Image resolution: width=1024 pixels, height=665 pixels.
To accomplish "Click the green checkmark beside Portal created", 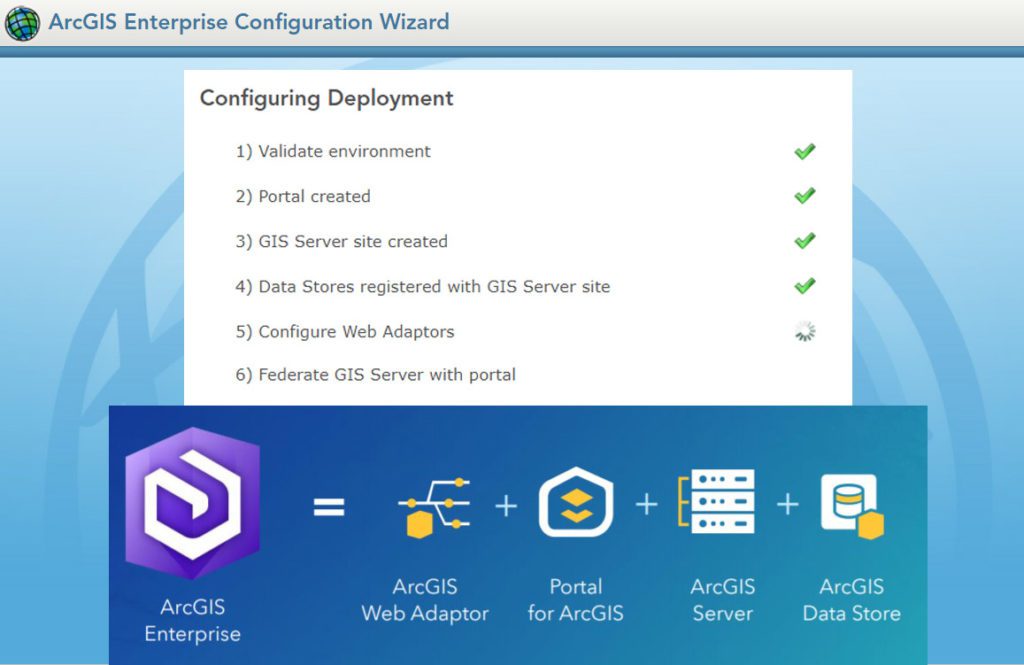I will (x=805, y=195).
